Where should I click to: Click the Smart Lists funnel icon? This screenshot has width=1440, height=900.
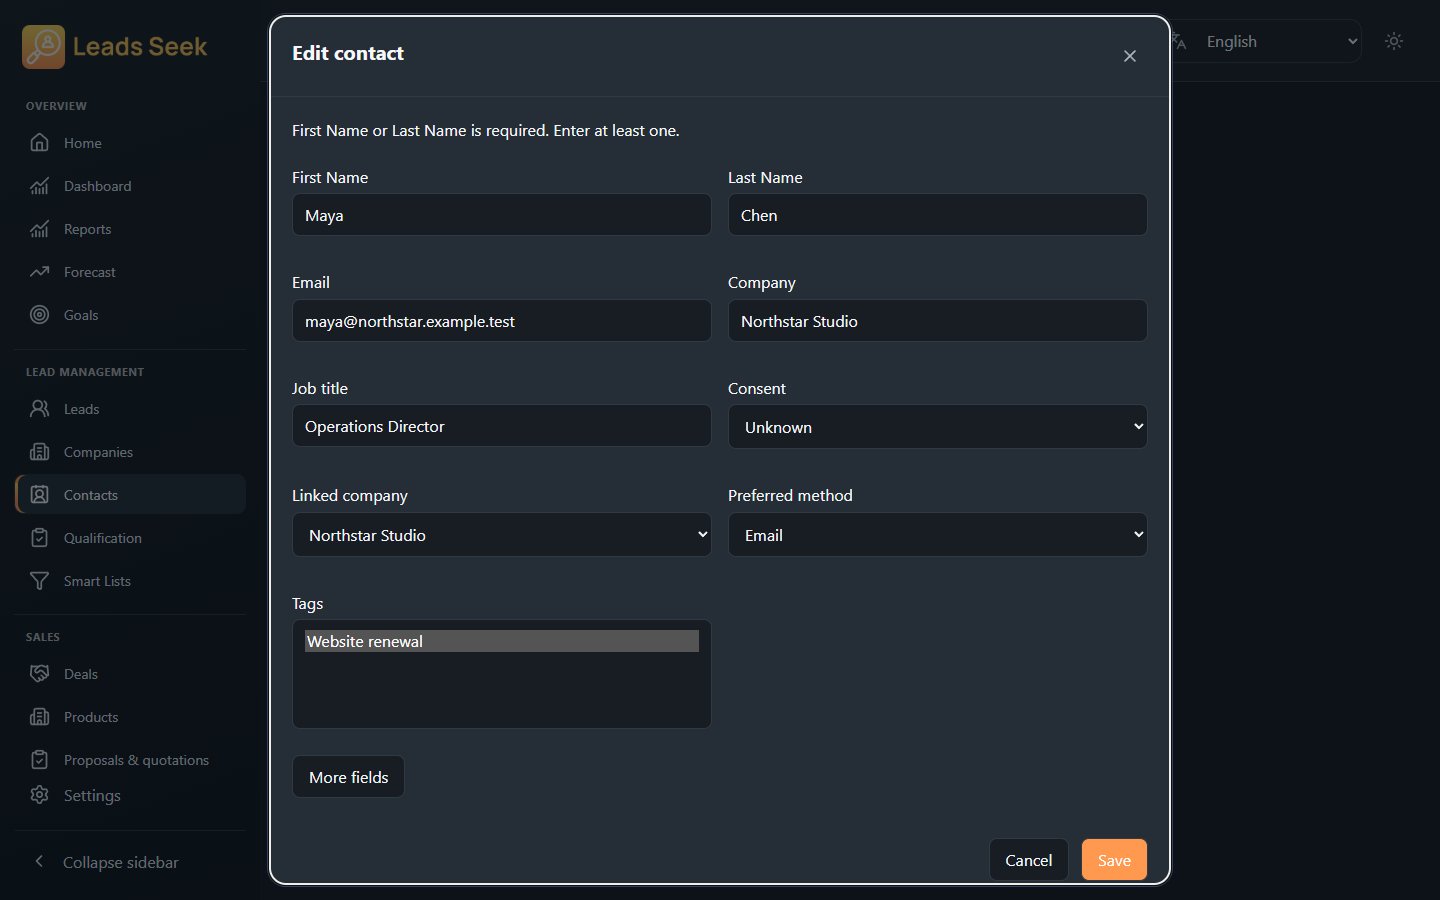(x=39, y=581)
